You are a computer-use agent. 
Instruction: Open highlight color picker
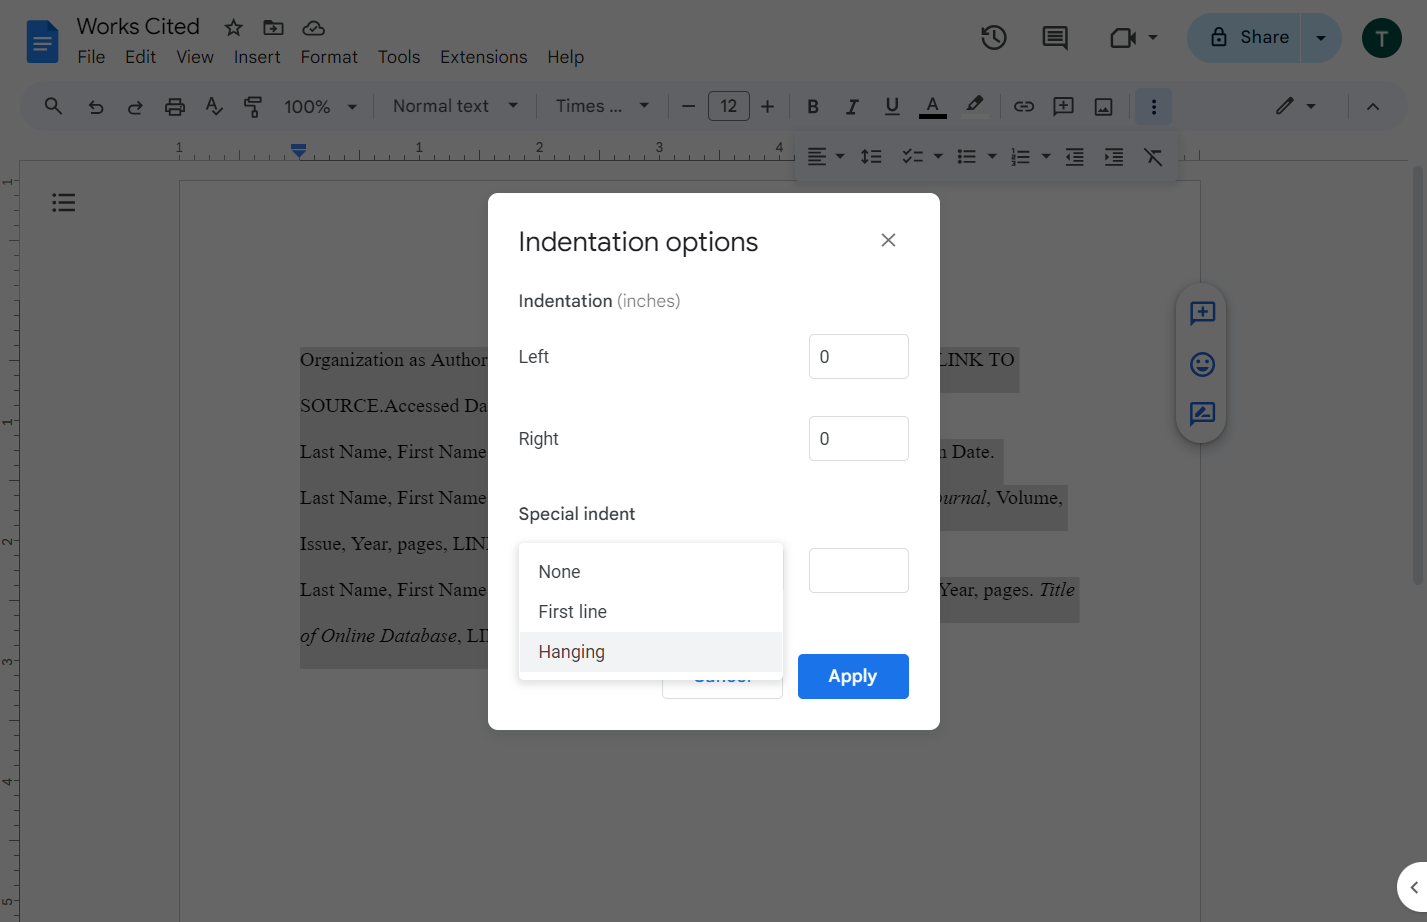coord(975,106)
